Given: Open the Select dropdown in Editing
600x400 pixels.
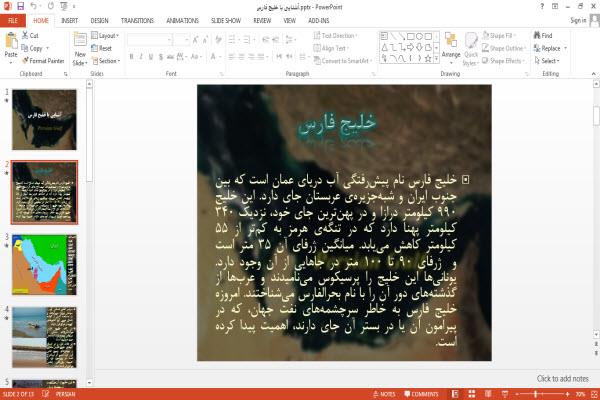Looking at the screenshot, I should click(x=547, y=61).
